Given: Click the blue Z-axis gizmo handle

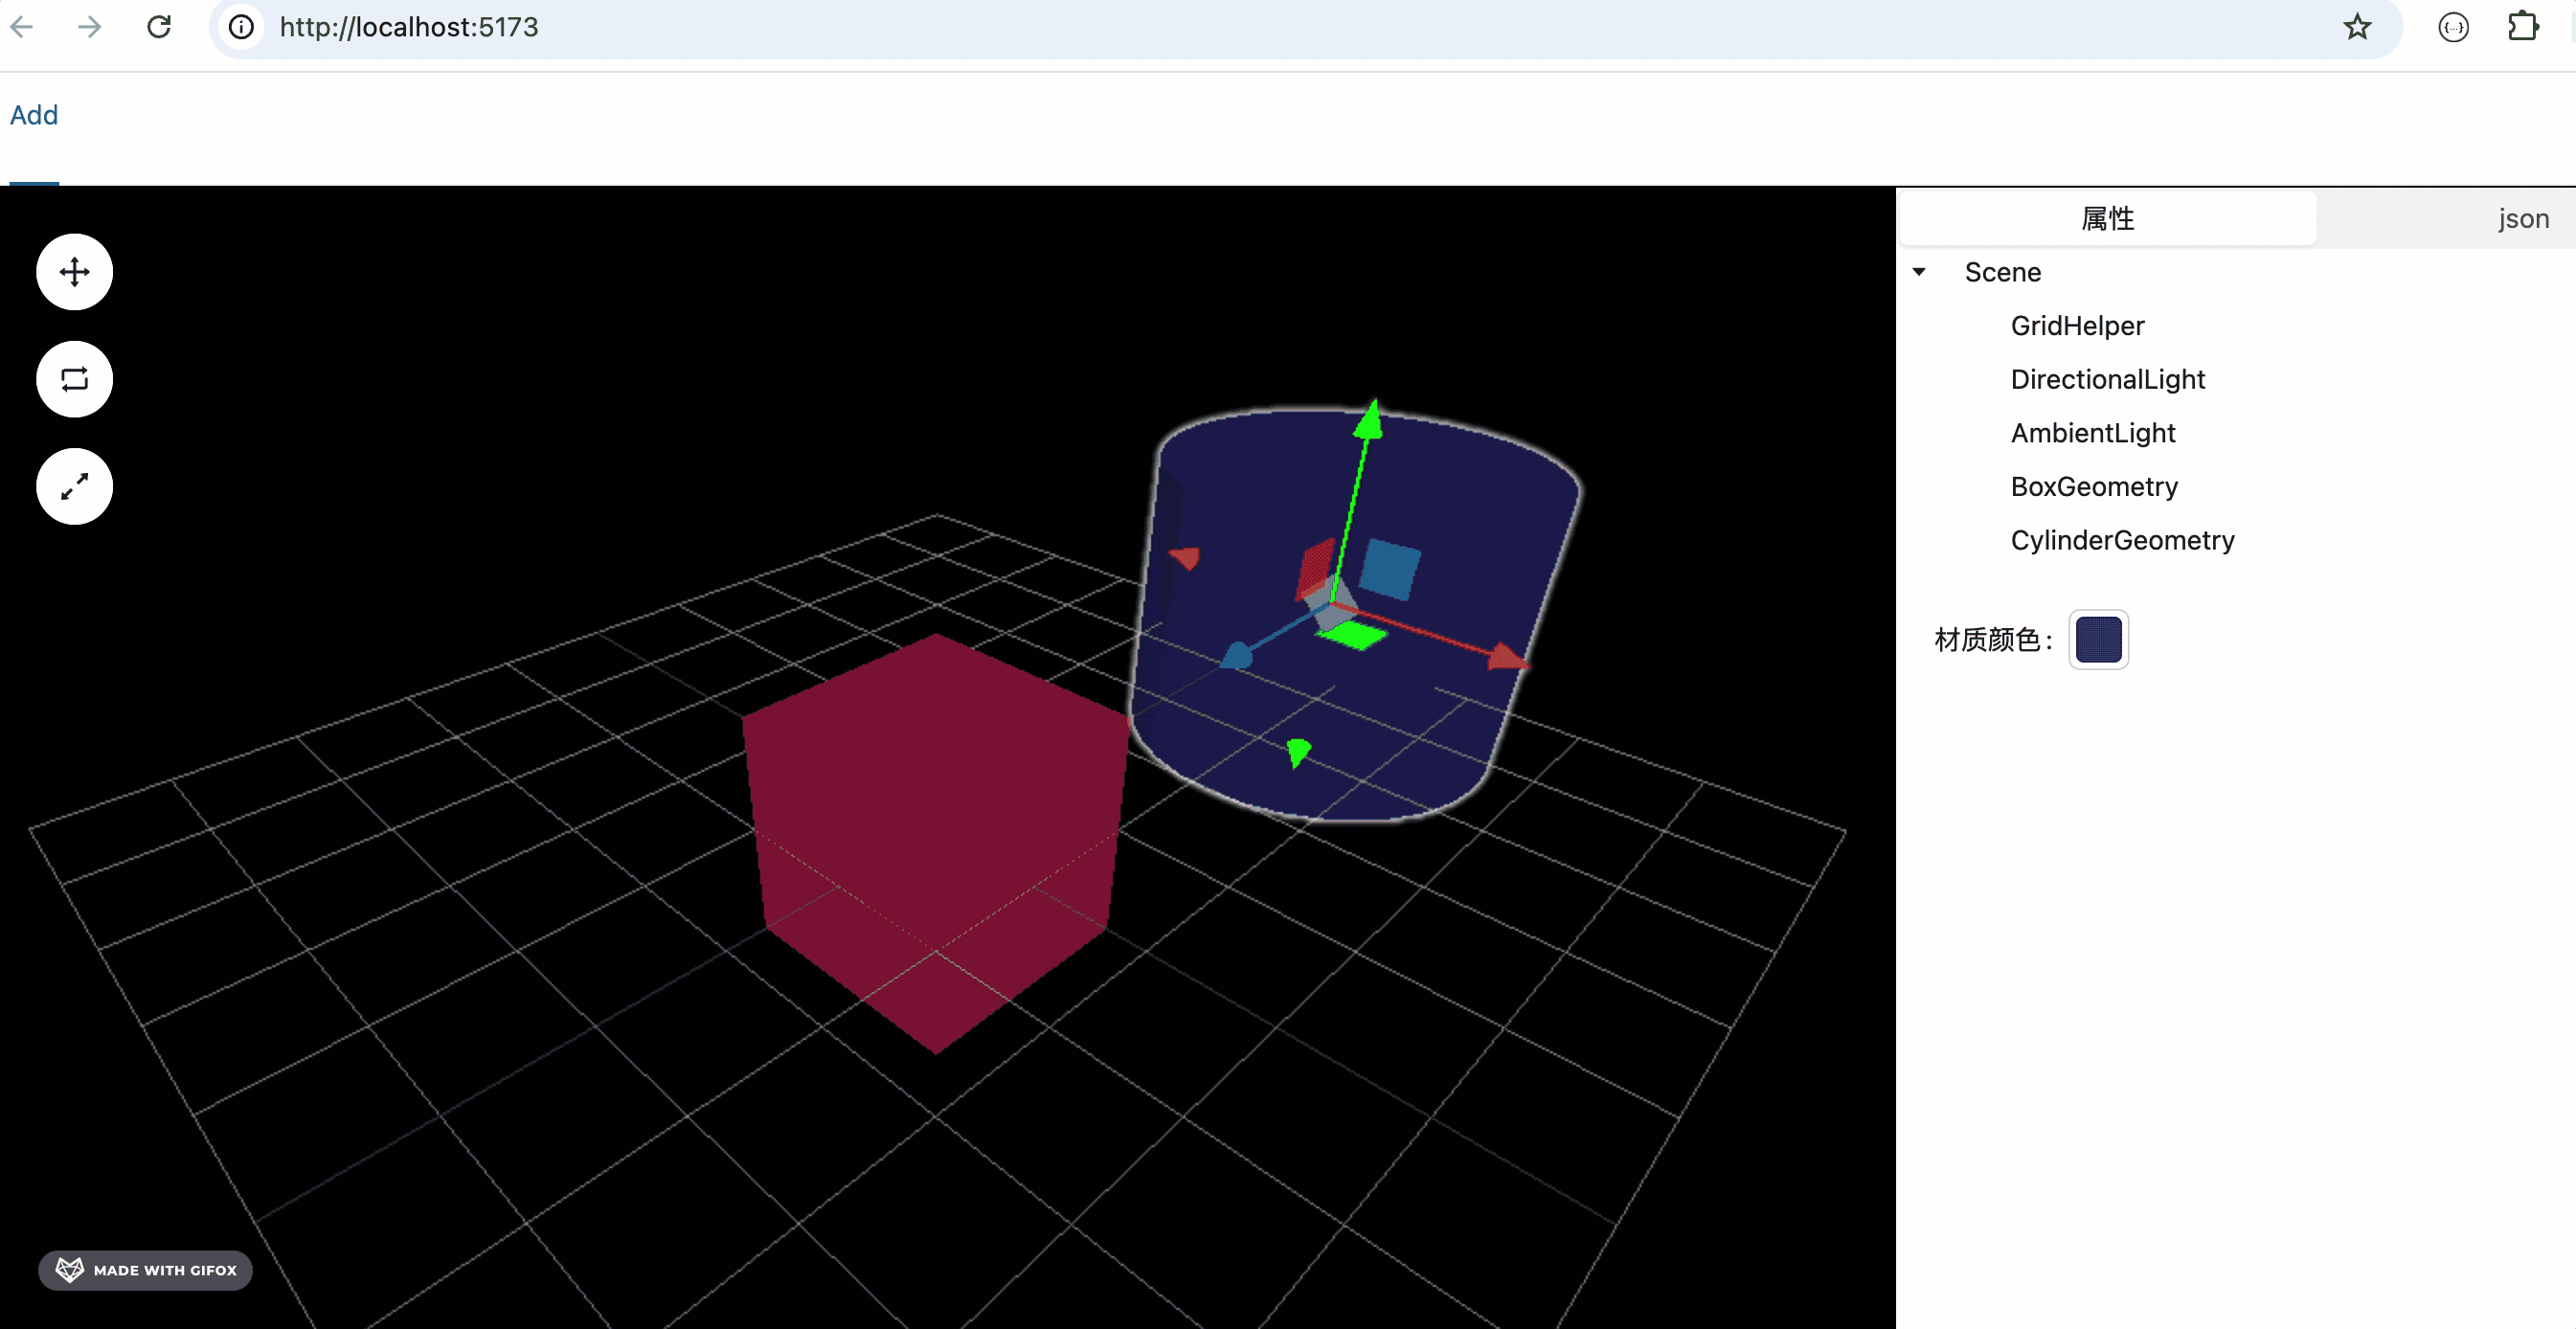Looking at the screenshot, I should [x=1237, y=656].
